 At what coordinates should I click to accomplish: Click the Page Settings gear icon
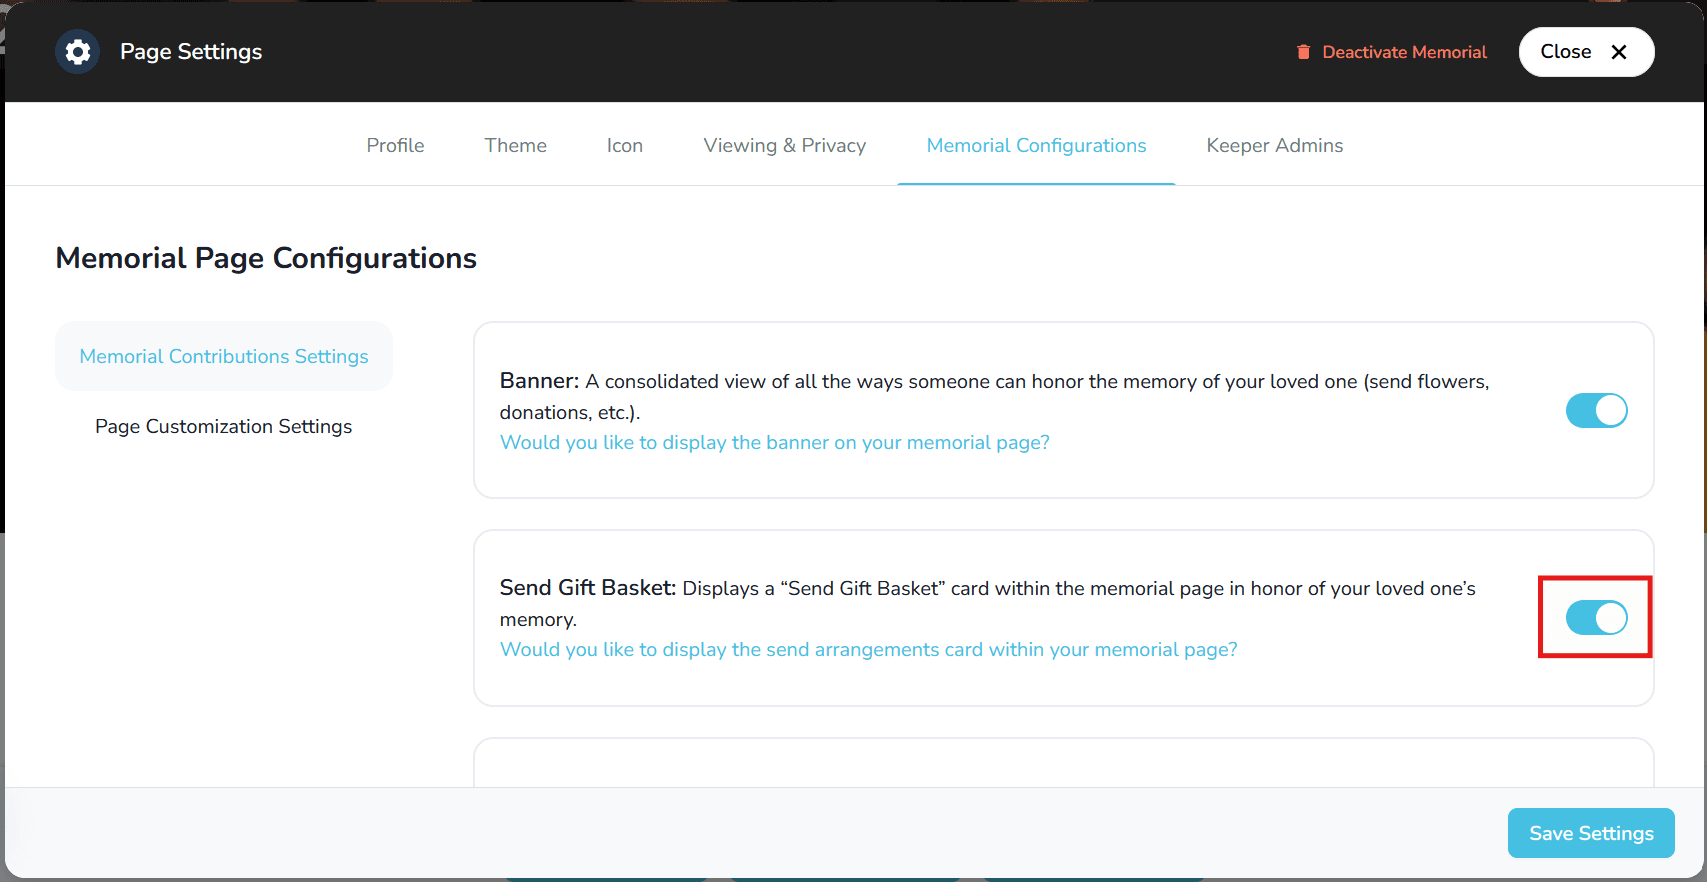click(77, 52)
